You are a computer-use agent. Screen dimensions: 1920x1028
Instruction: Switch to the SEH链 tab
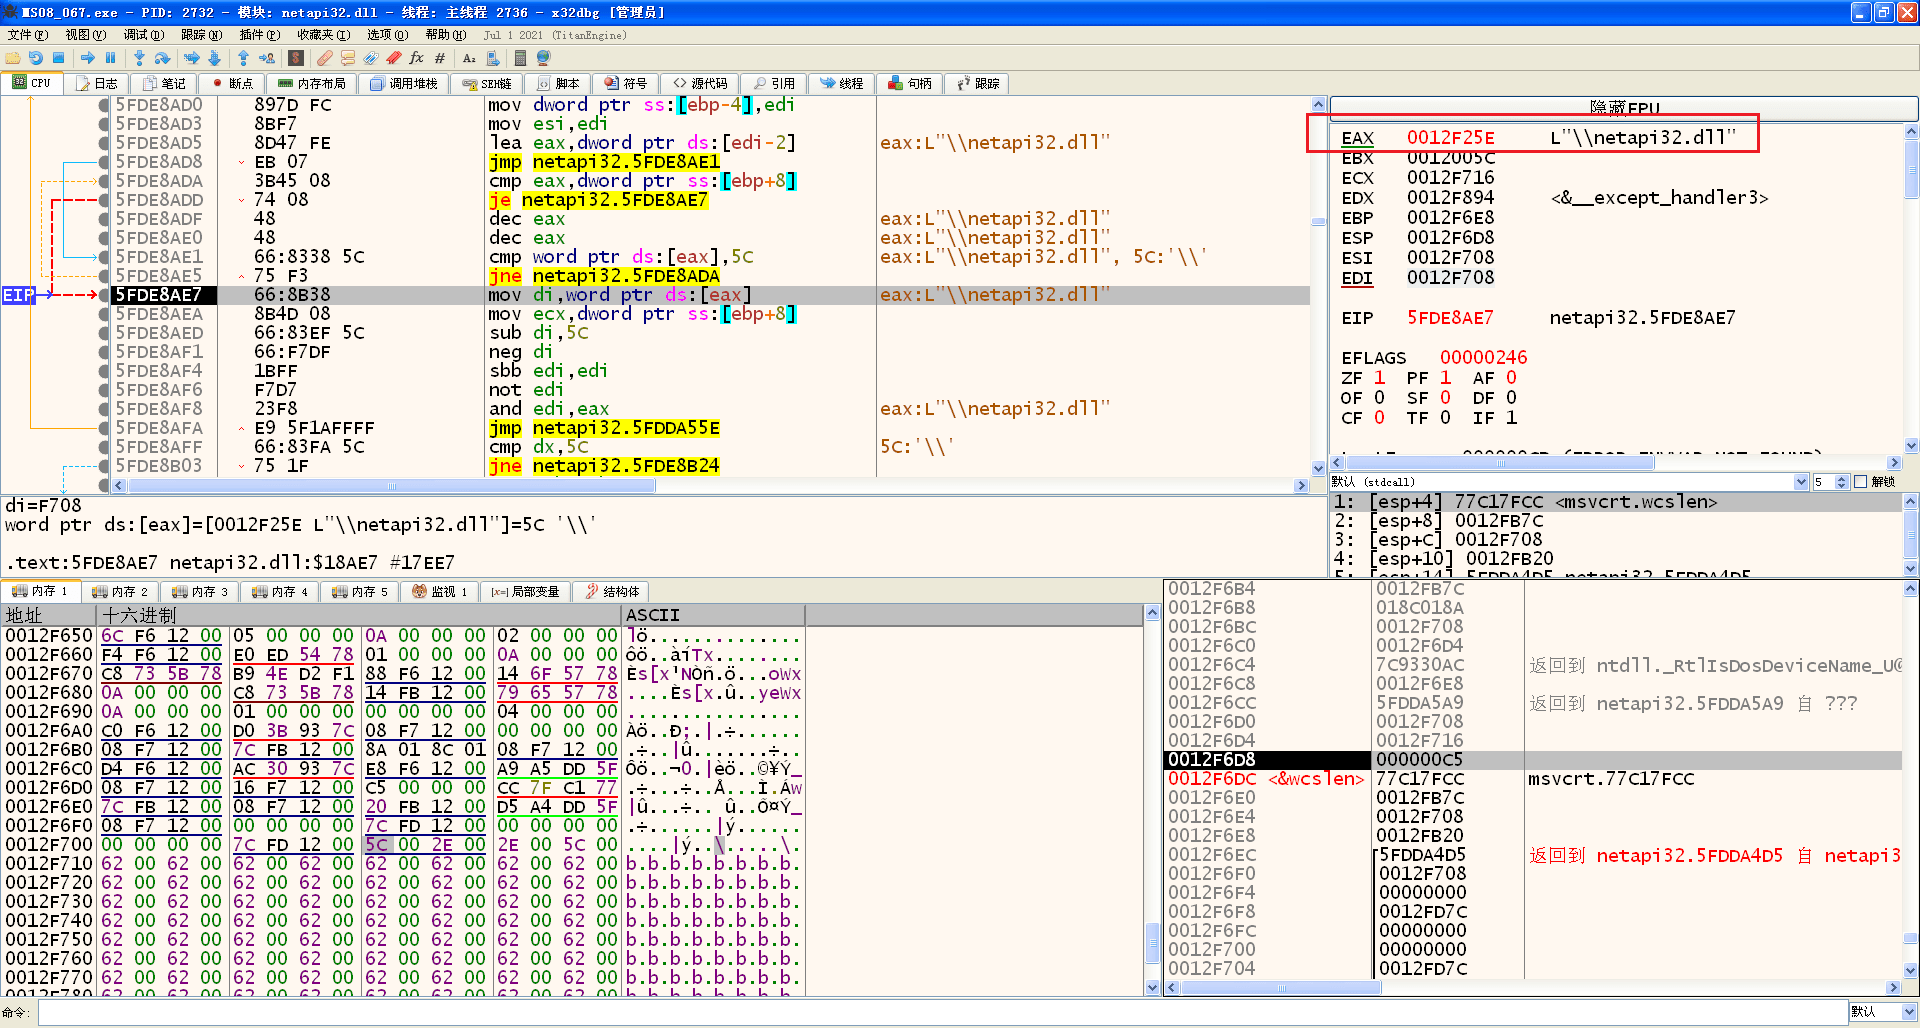tap(487, 84)
